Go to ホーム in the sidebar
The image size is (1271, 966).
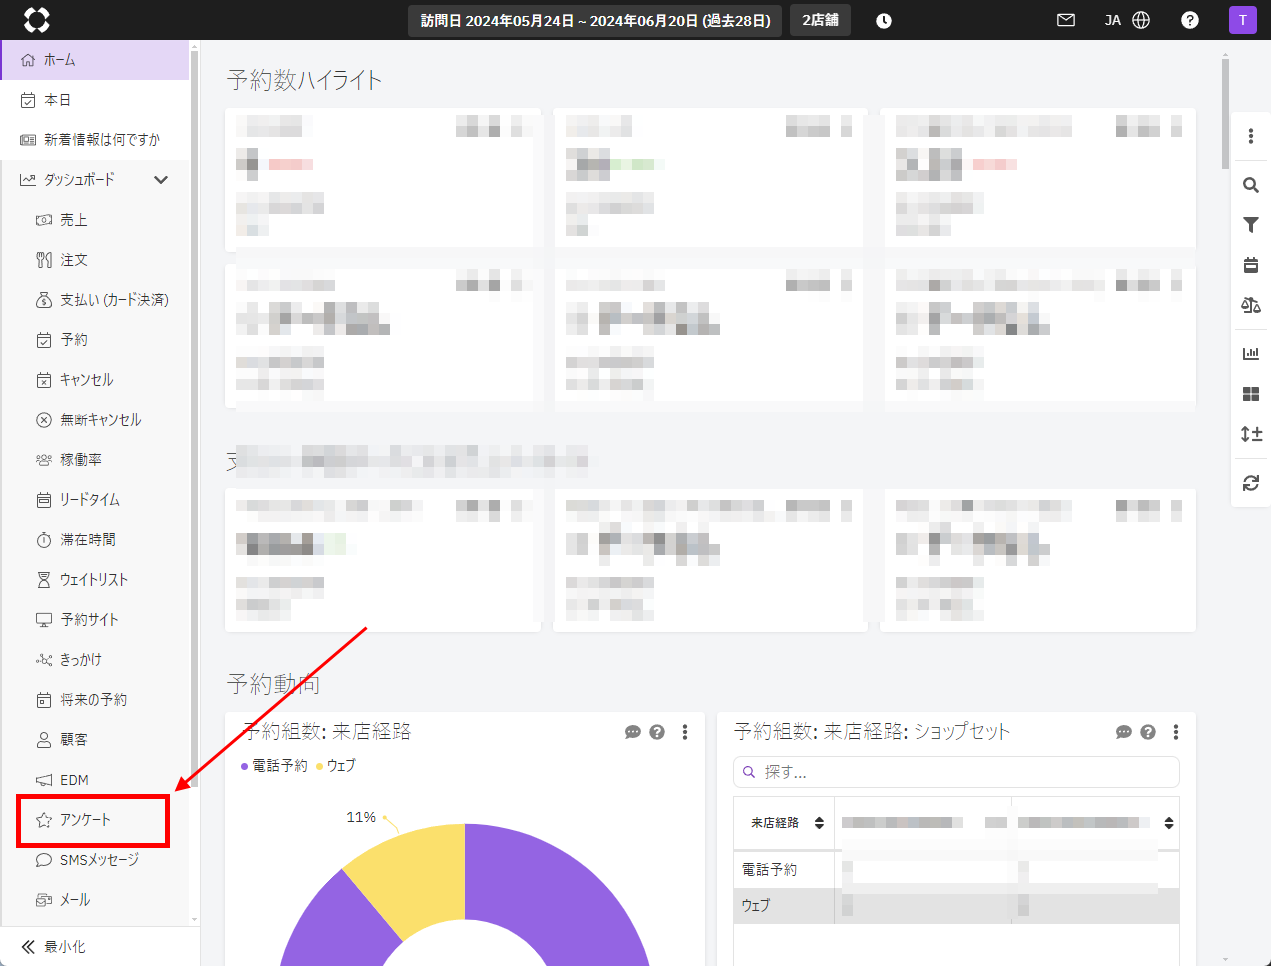(95, 60)
